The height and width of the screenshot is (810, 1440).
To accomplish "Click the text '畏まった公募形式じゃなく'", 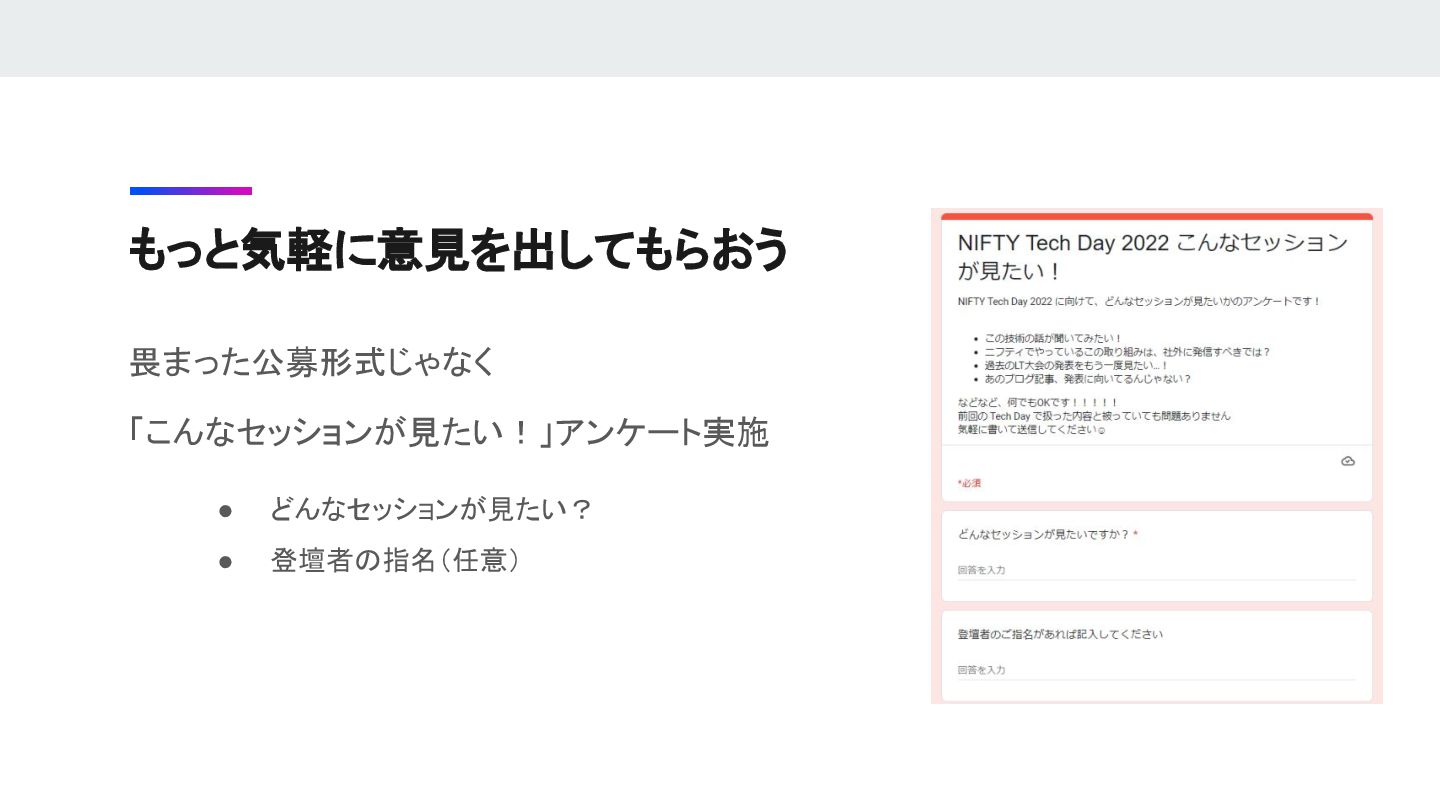I will (x=313, y=362).
